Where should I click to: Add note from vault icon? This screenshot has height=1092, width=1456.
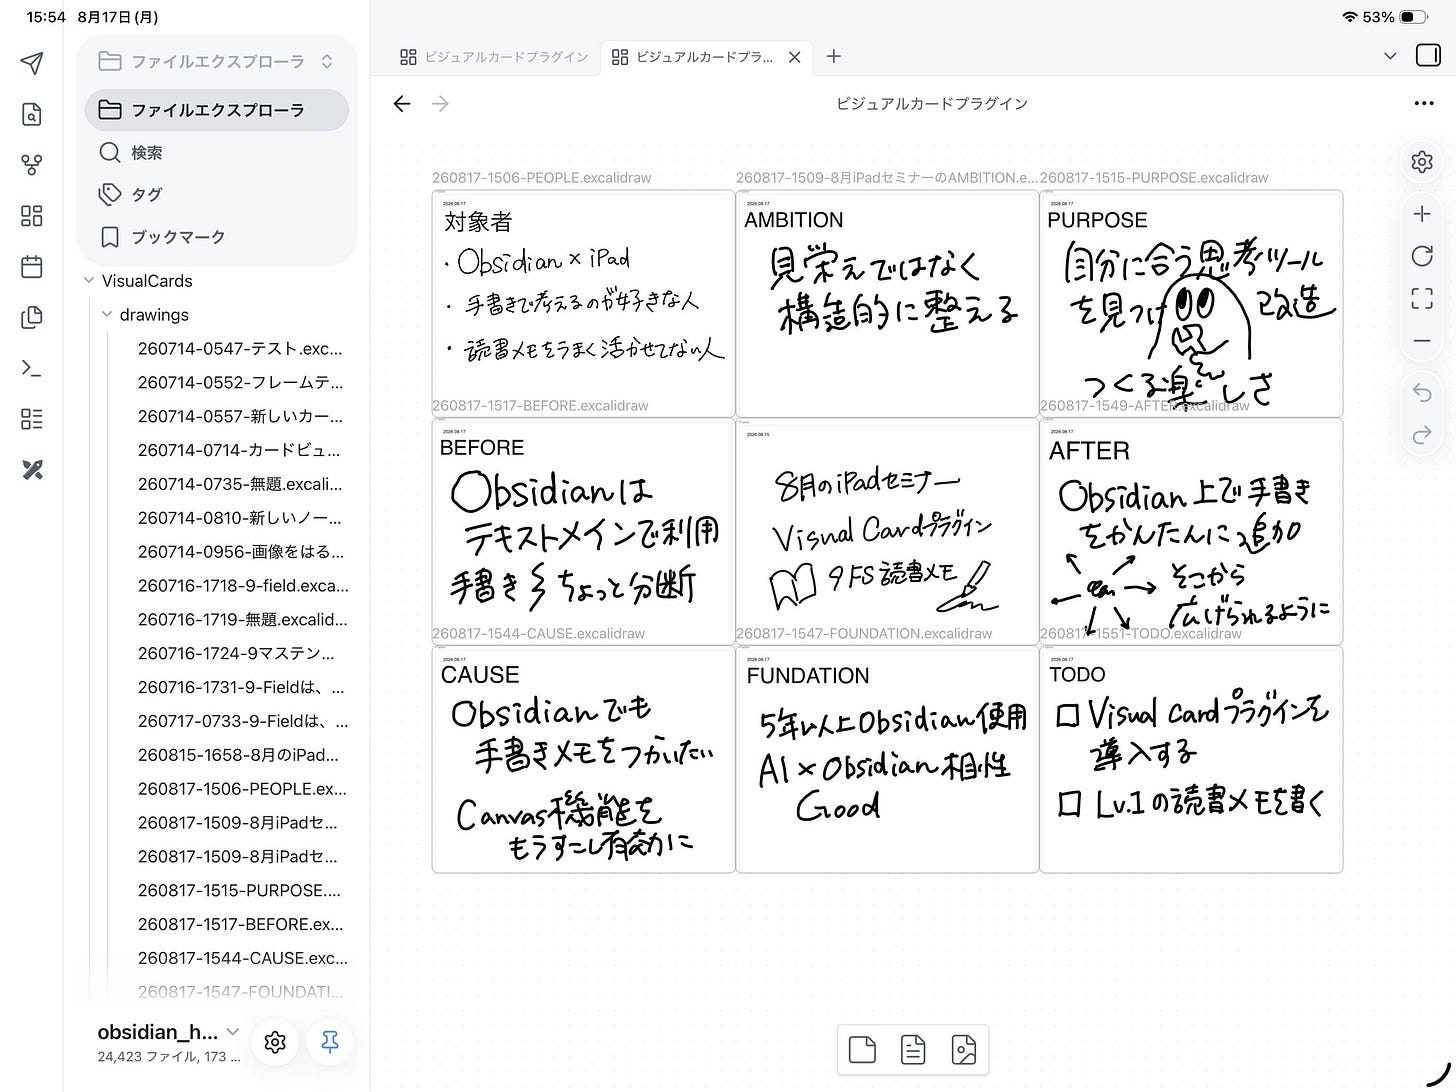point(913,1050)
